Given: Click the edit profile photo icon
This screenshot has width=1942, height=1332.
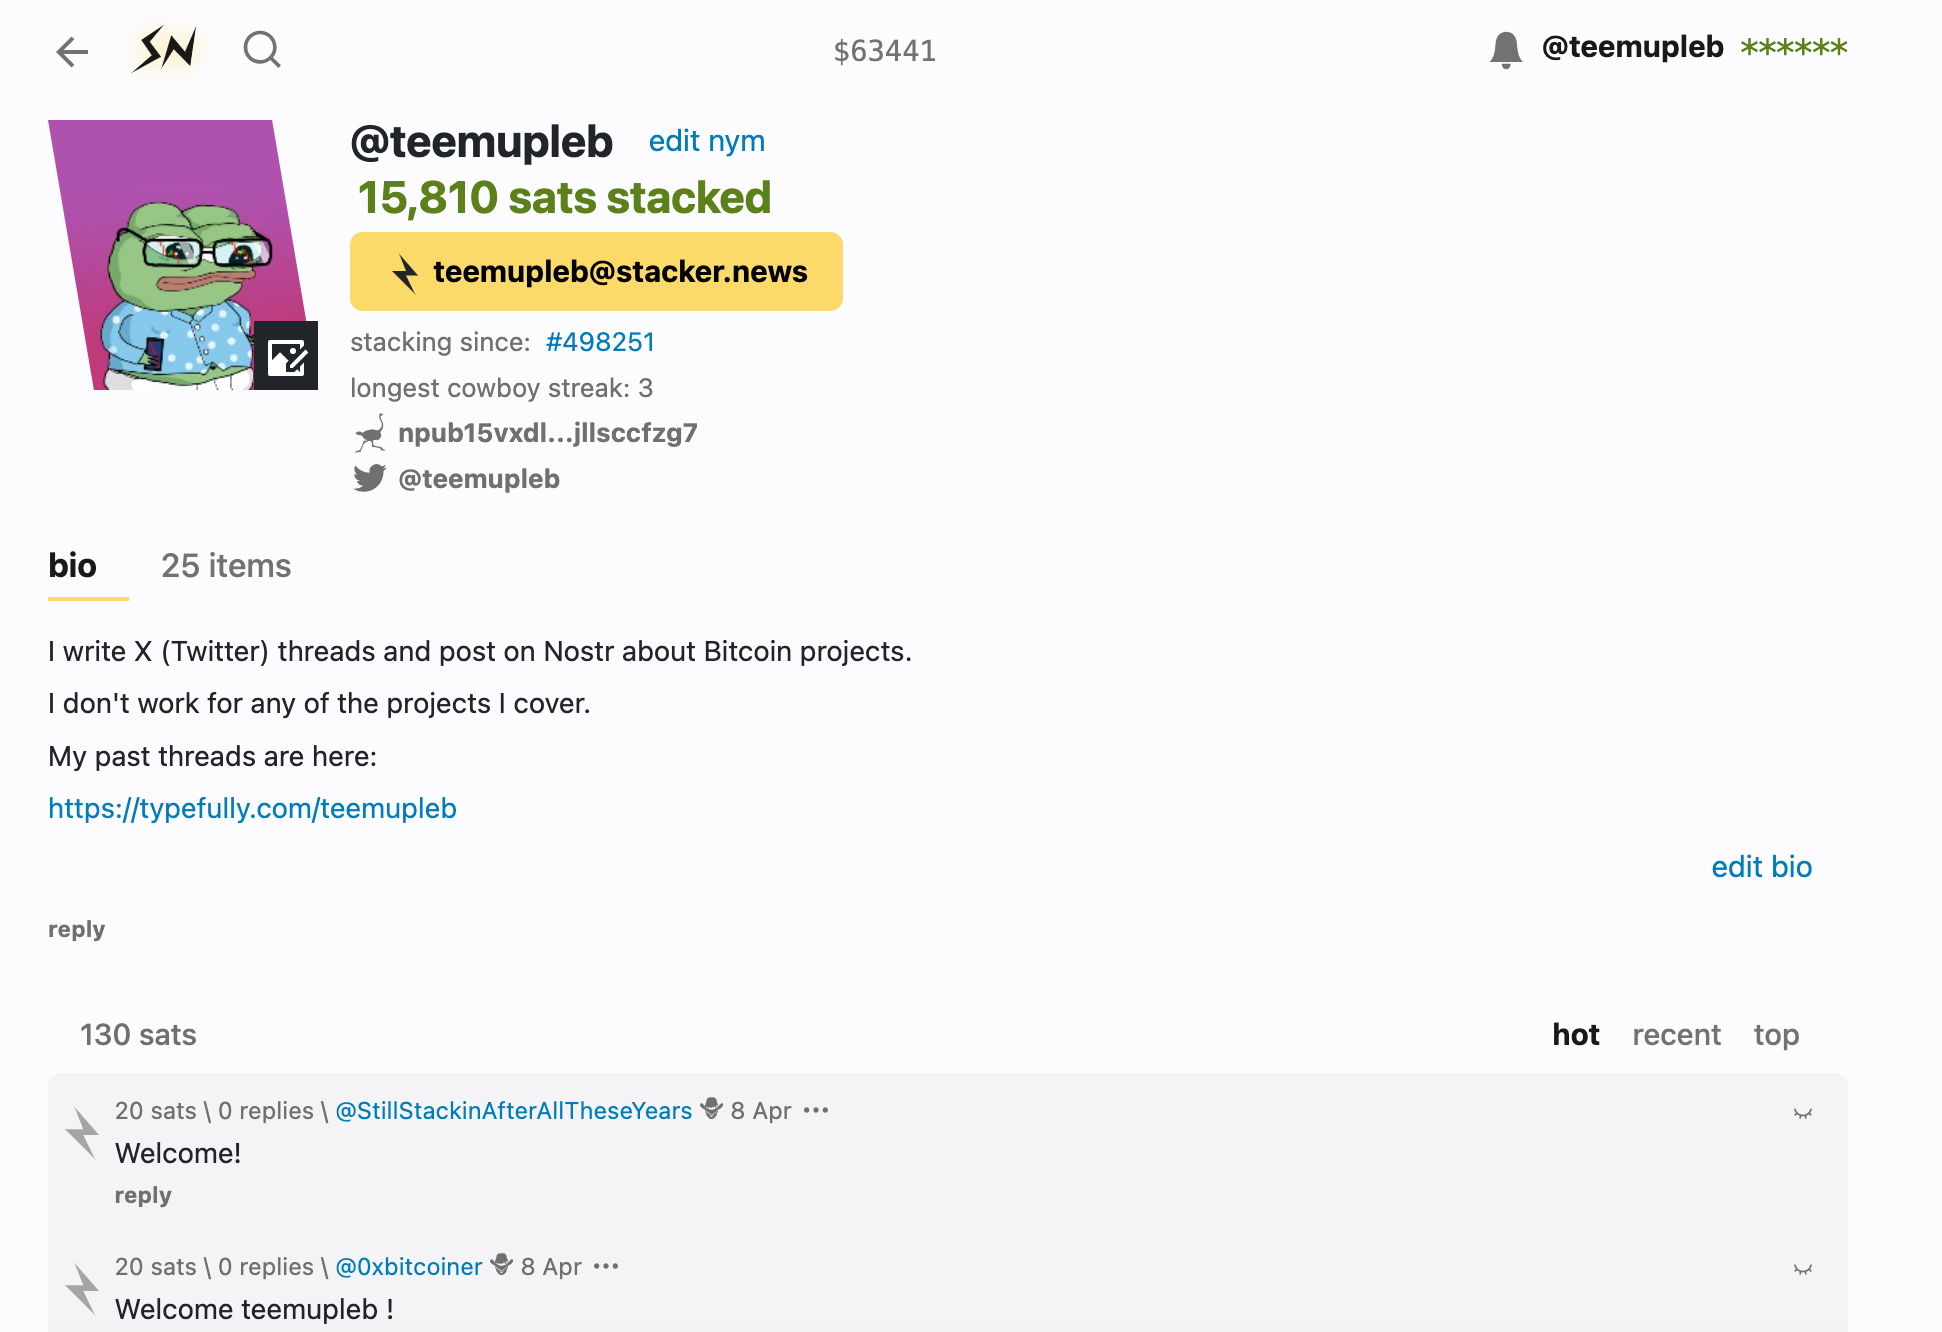Looking at the screenshot, I should pyautogui.click(x=286, y=356).
